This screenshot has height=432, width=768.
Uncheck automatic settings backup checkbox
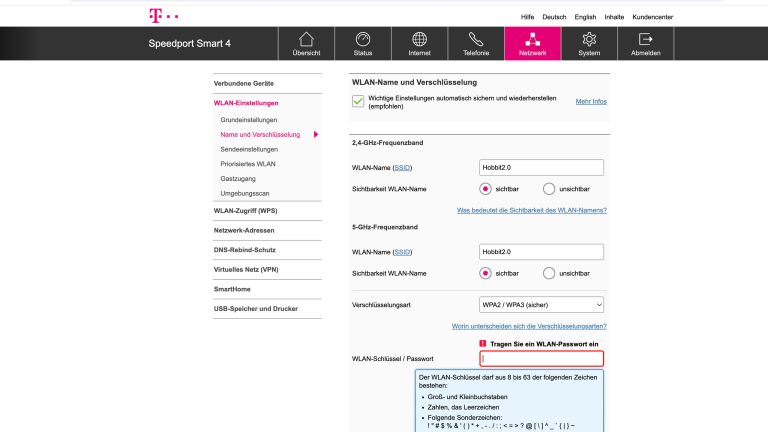pyautogui.click(x=358, y=101)
